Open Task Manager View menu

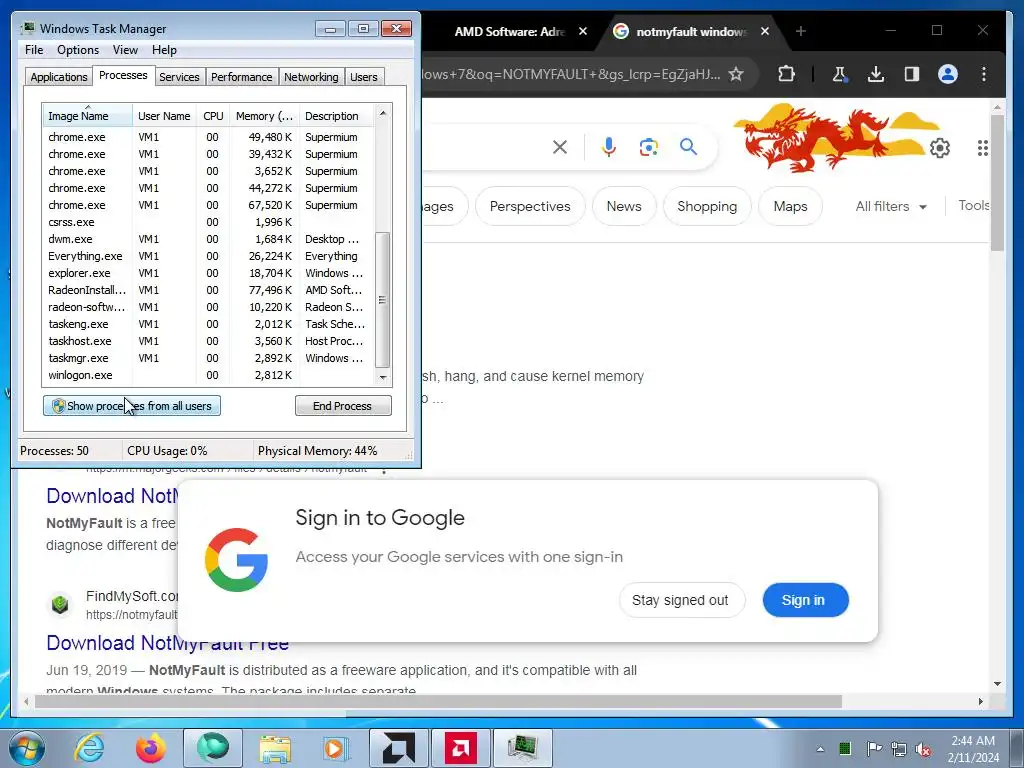[125, 50]
